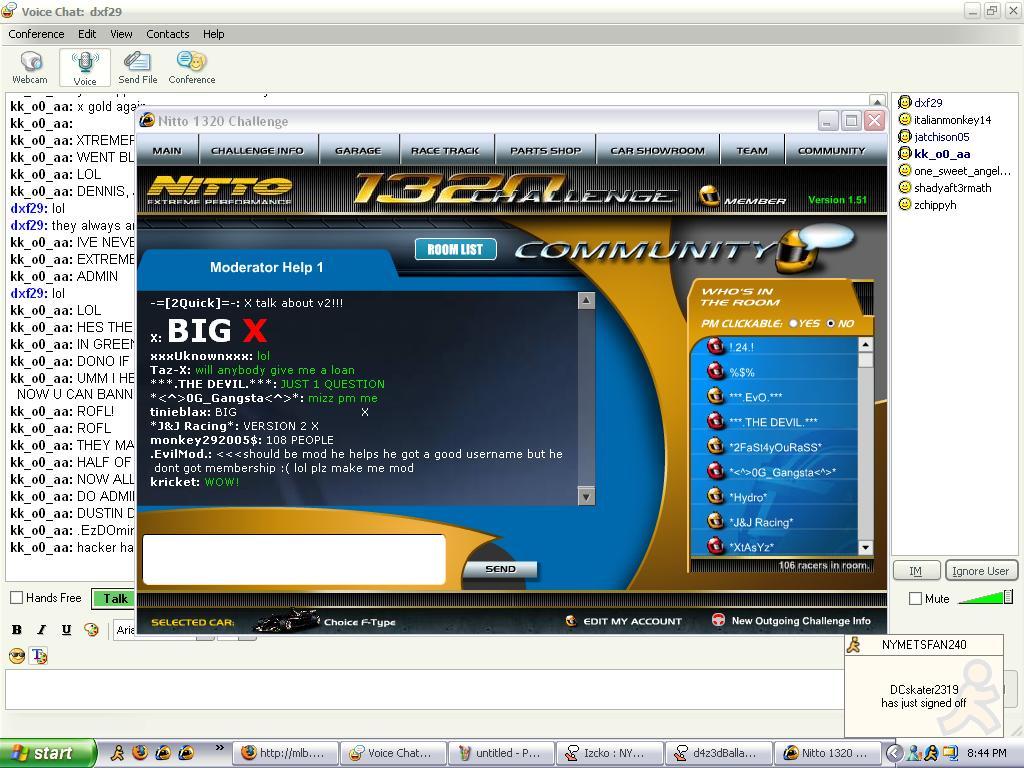
Task: Open the RACE TRACK tab
Action: point(445,150)
